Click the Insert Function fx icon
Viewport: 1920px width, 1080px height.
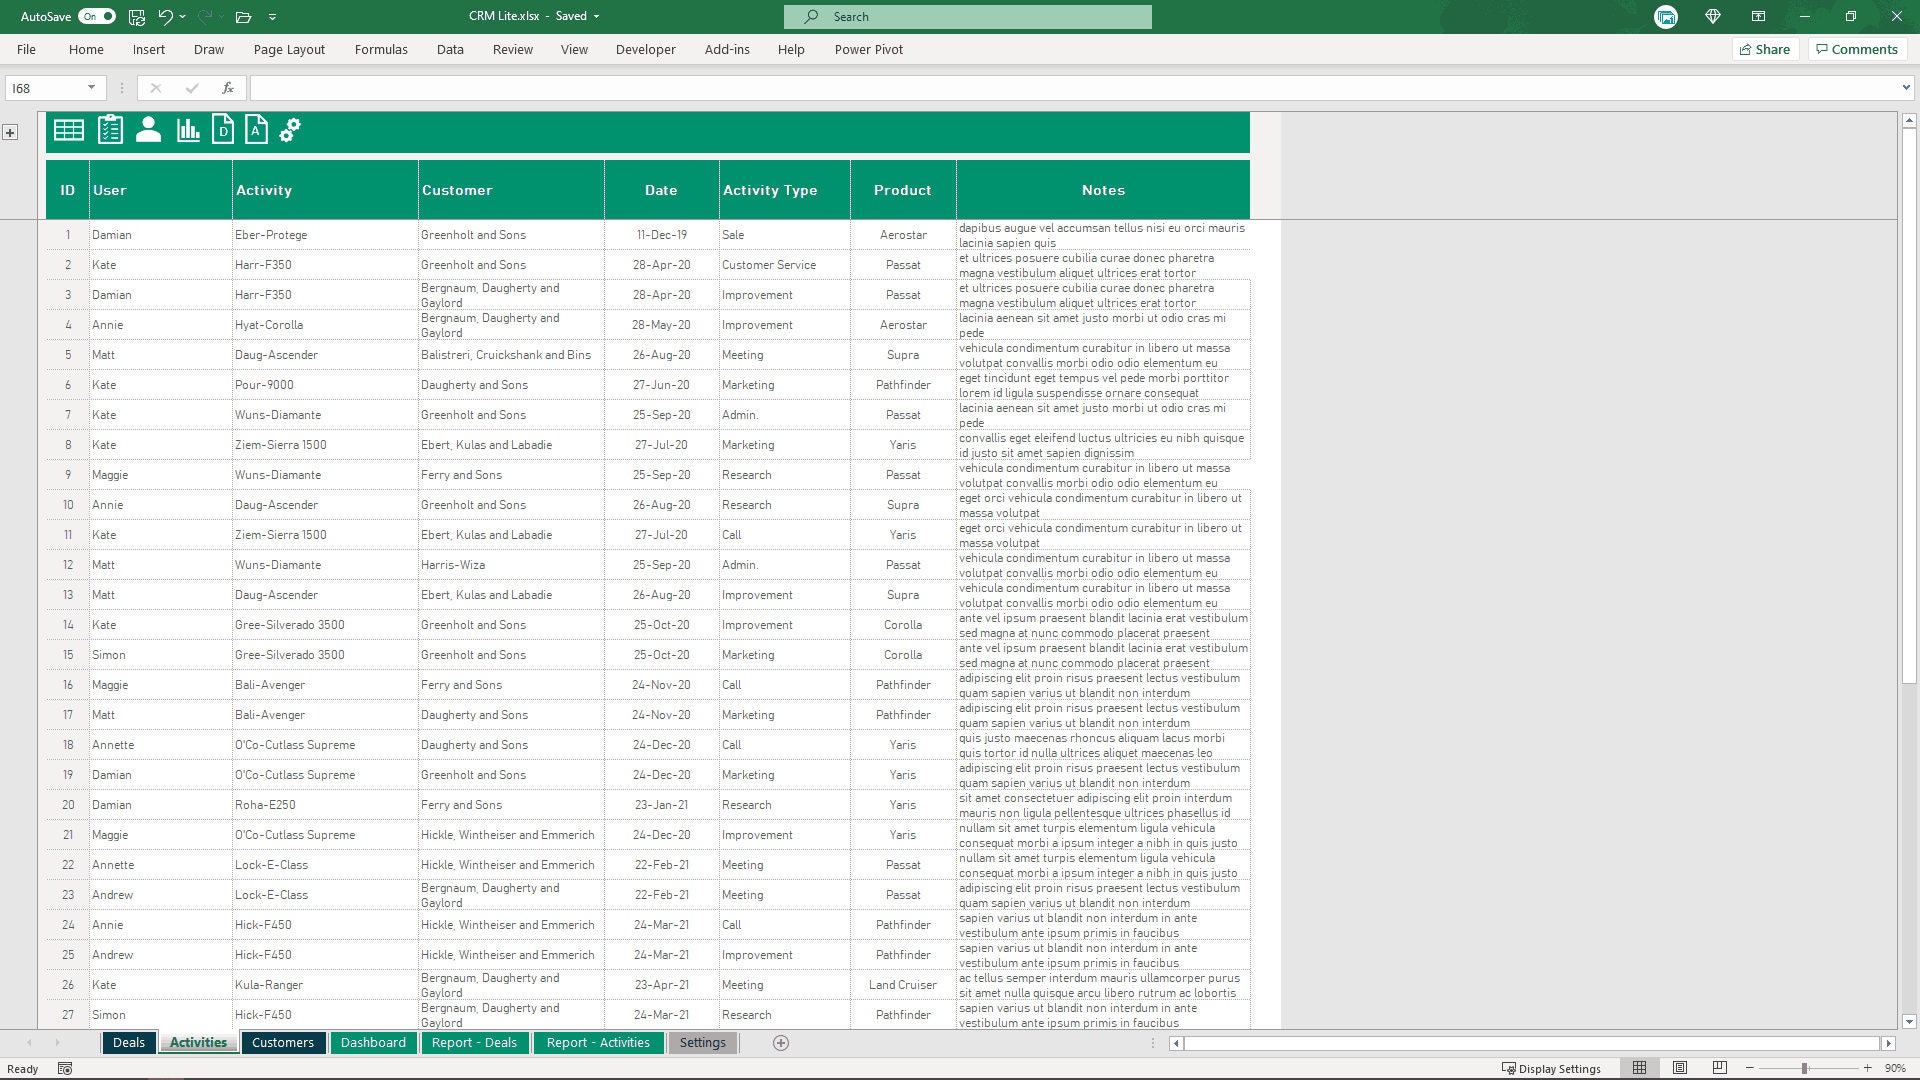(x=228, y=88)
